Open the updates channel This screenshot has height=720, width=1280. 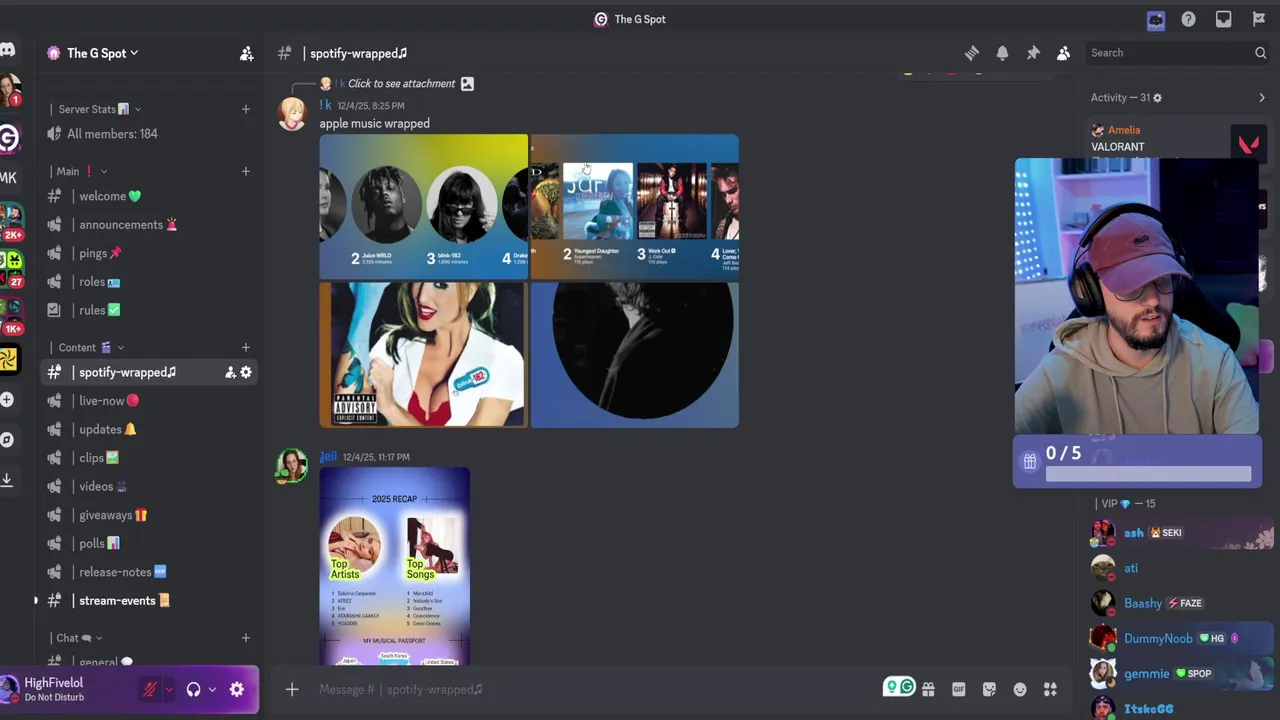pyautogui.click(x=150, y=429)
